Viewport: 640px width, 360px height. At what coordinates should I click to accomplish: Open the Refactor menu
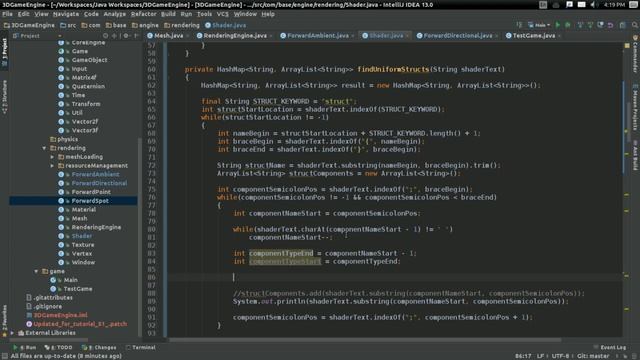click(x=143, y=14)
